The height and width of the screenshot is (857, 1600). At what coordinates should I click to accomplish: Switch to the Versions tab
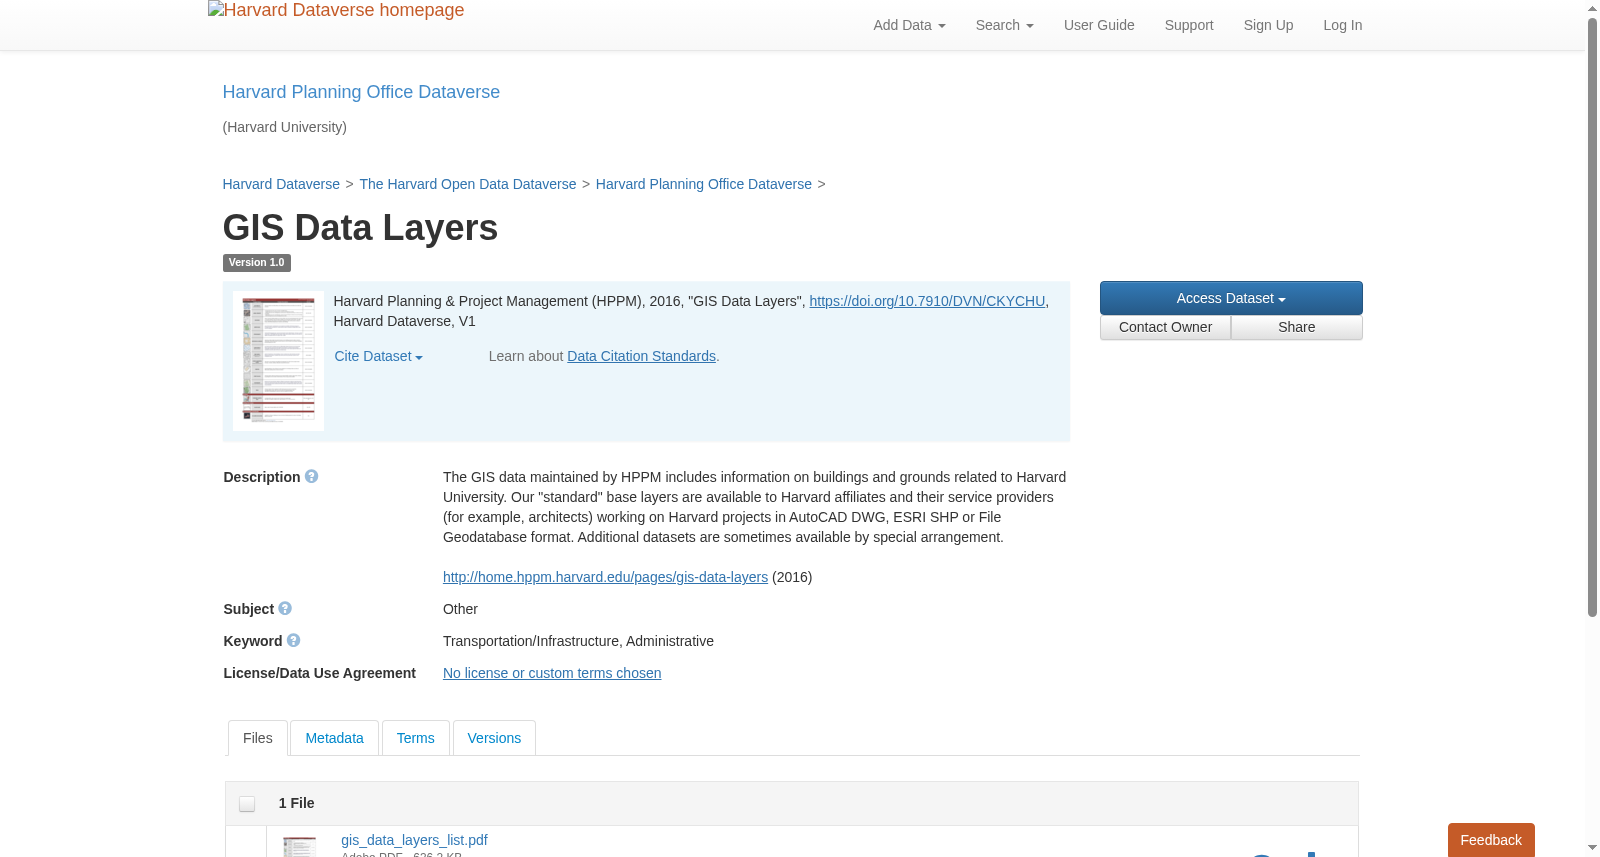pyautogui.click(x=494, y=738)
